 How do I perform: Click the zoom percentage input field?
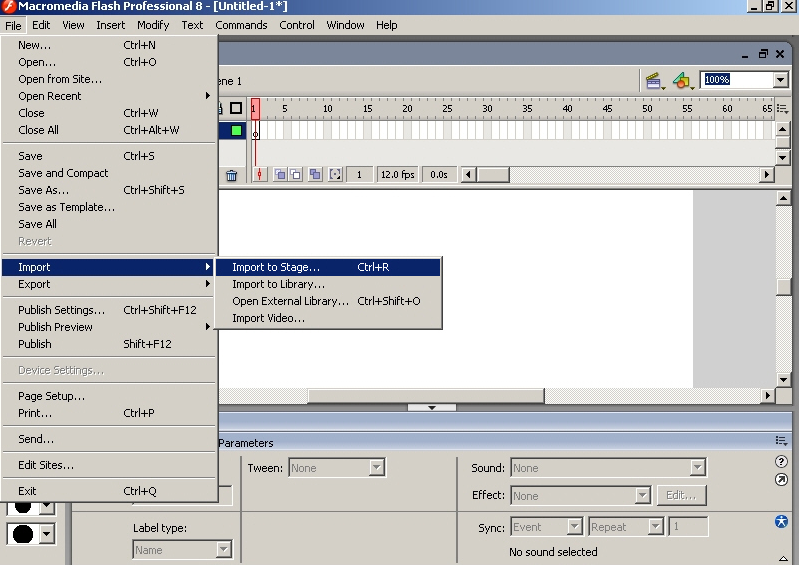pos(737,80)
